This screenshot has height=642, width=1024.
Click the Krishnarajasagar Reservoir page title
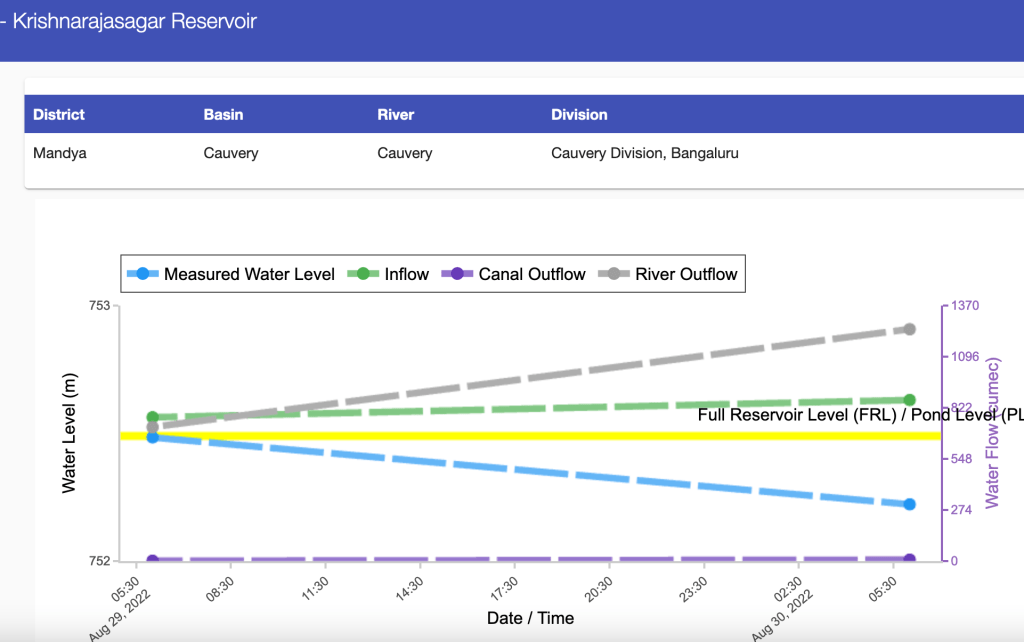(x=134, y=21)
